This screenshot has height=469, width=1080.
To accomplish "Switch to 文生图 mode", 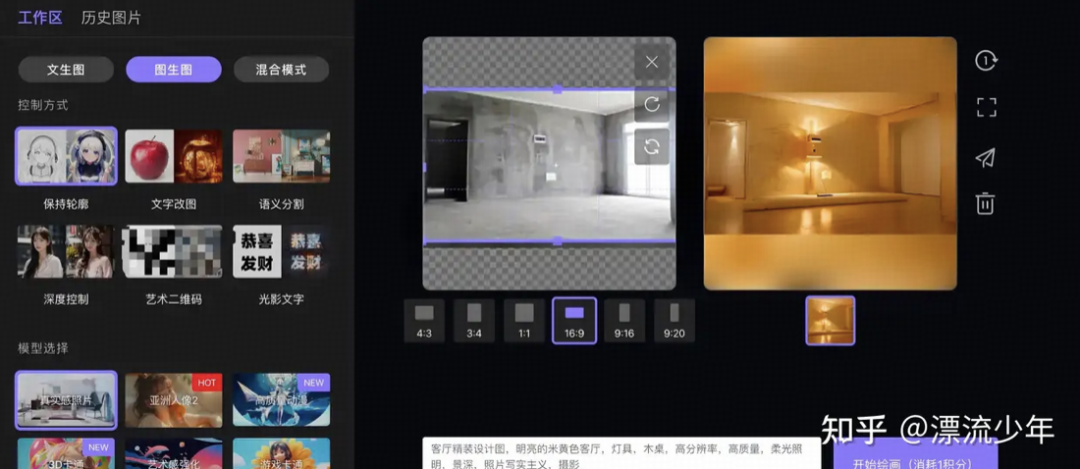I will [66, 70].
